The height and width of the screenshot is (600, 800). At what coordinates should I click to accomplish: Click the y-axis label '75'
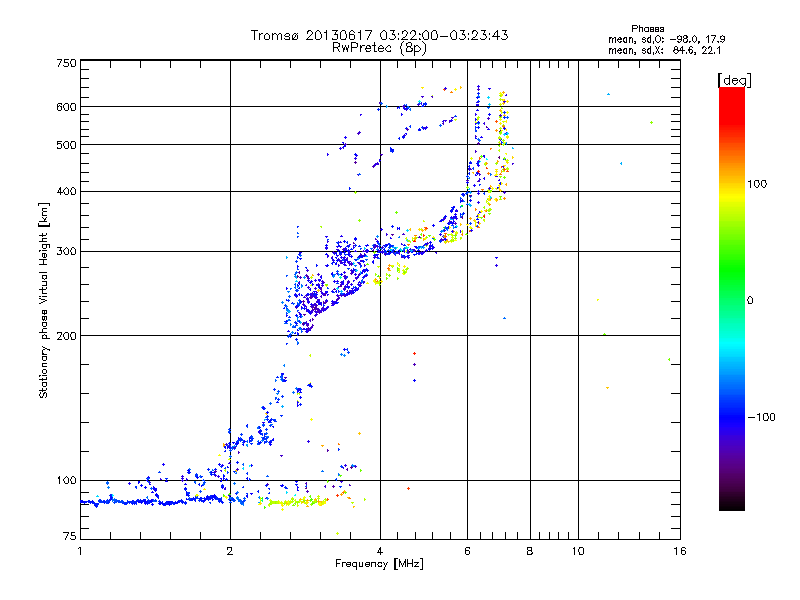pyautogui.click(x=70, y=536)
